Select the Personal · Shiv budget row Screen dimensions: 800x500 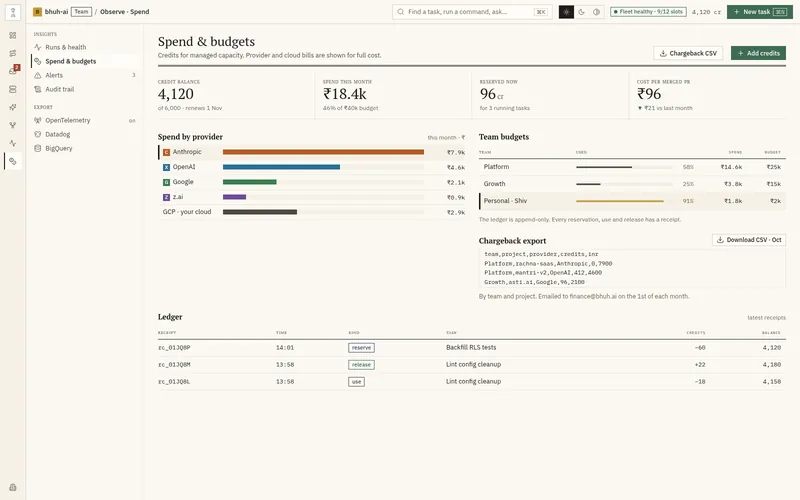pos(632,201)
